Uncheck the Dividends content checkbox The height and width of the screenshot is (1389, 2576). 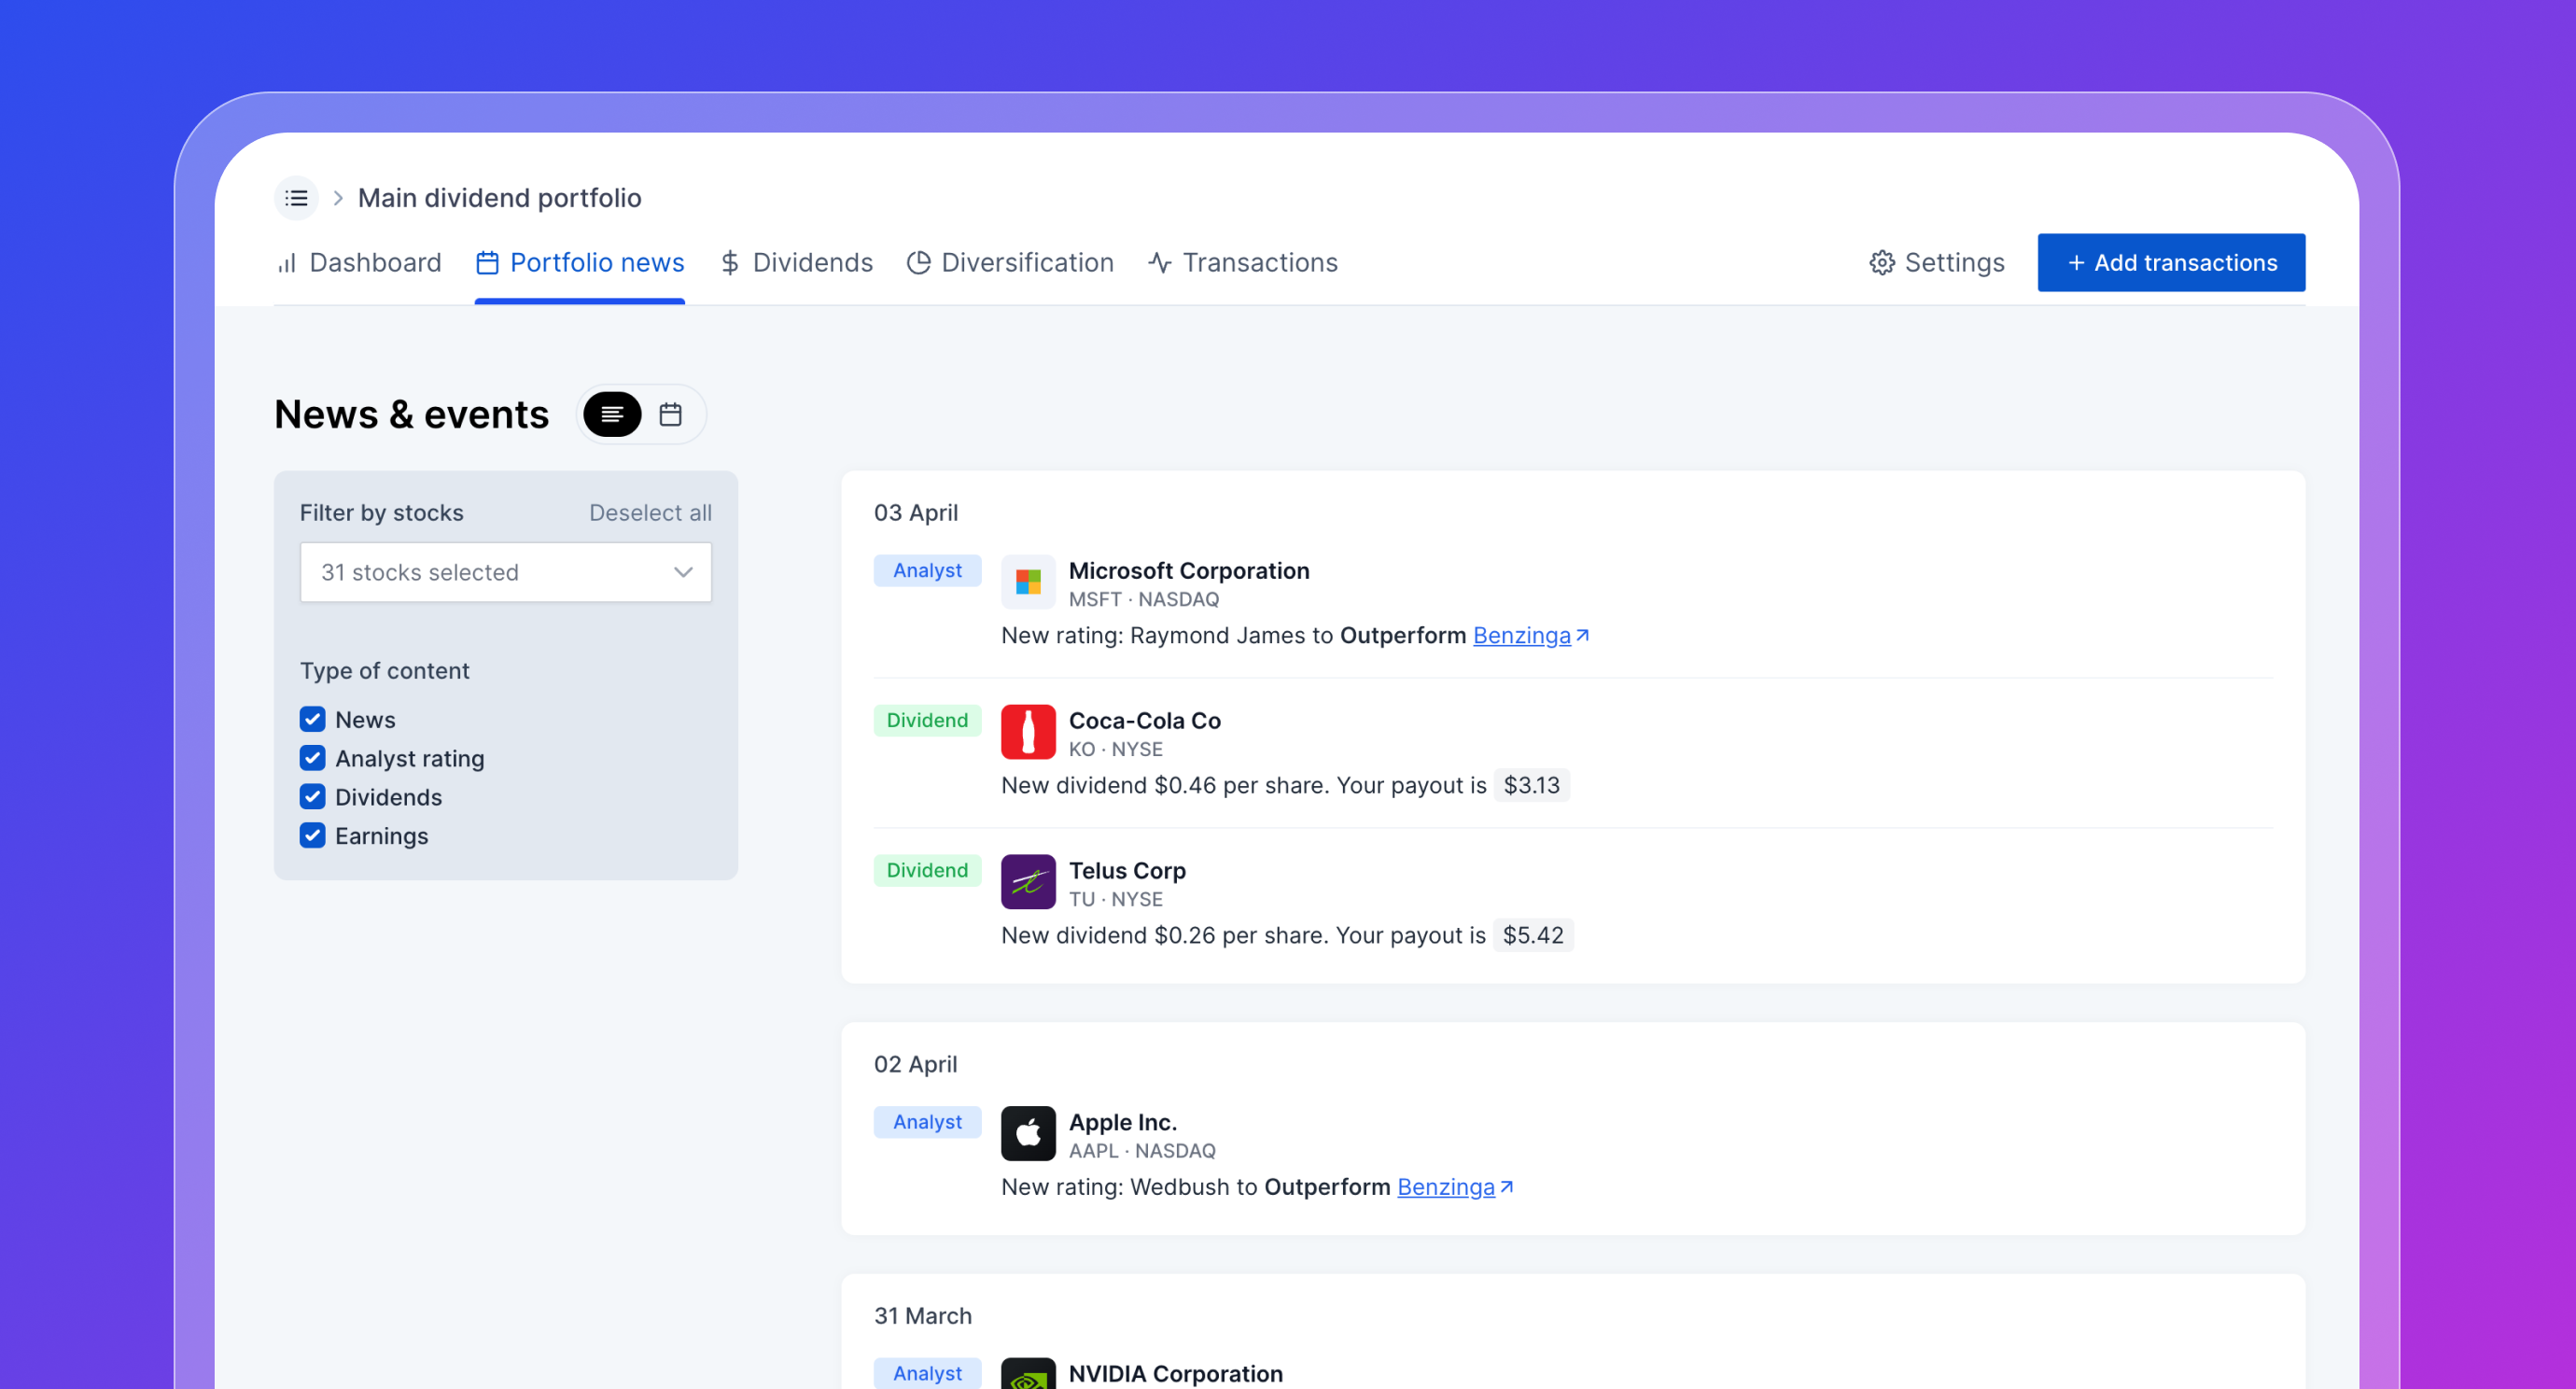[x=312, y=797]
